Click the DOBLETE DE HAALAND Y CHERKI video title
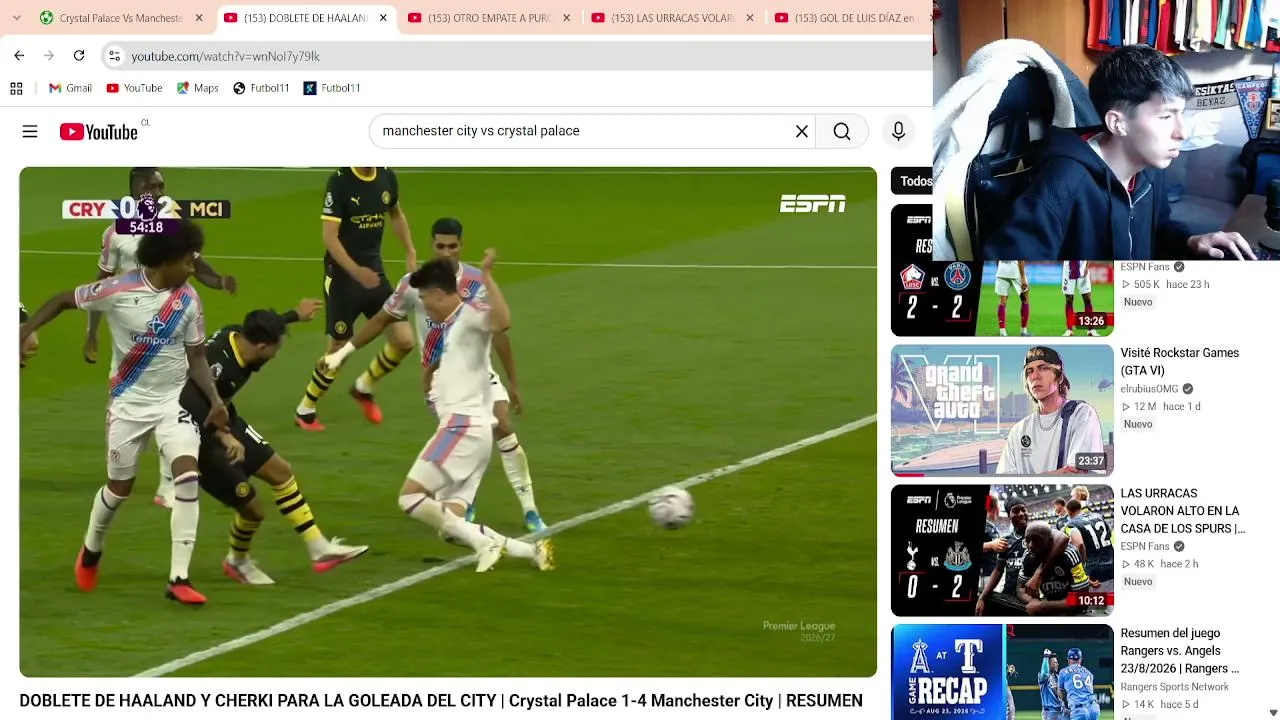Viewport: 1280px width, 720px height. [x=441, y=701]
